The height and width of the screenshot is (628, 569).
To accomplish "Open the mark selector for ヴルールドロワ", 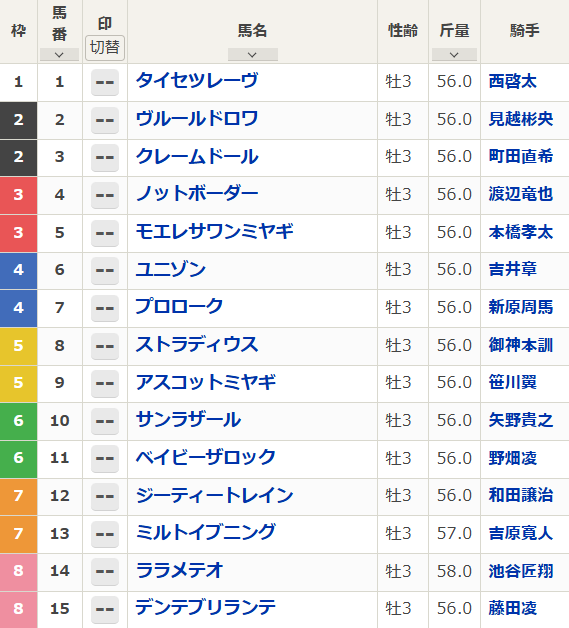I will click(x=105, y=120).
